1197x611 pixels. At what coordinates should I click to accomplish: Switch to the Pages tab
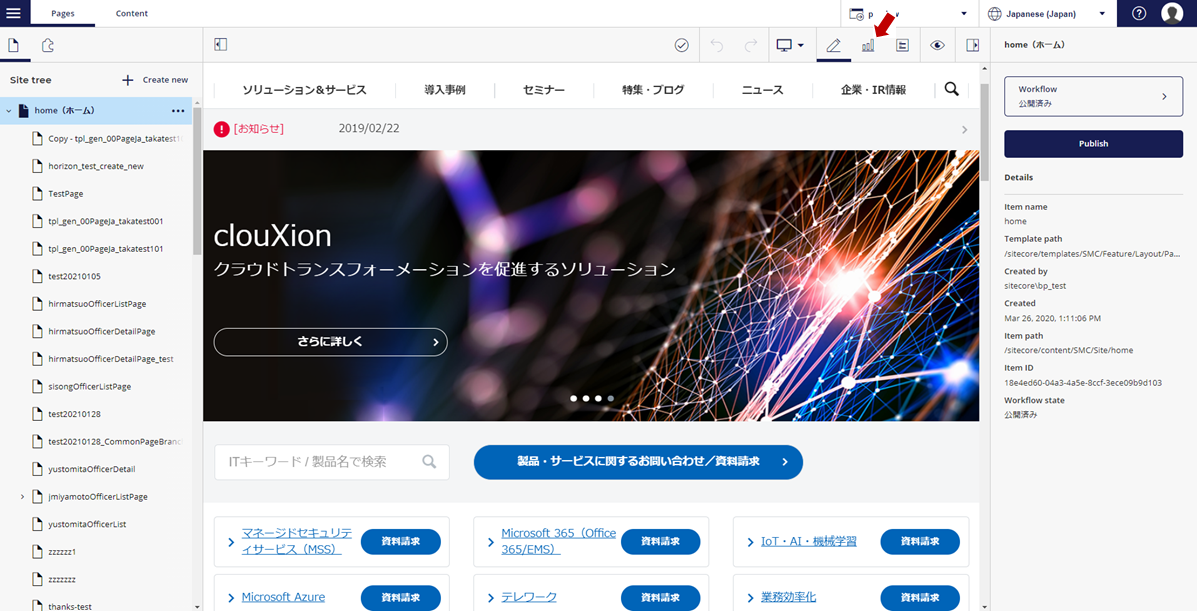(63, 14)
